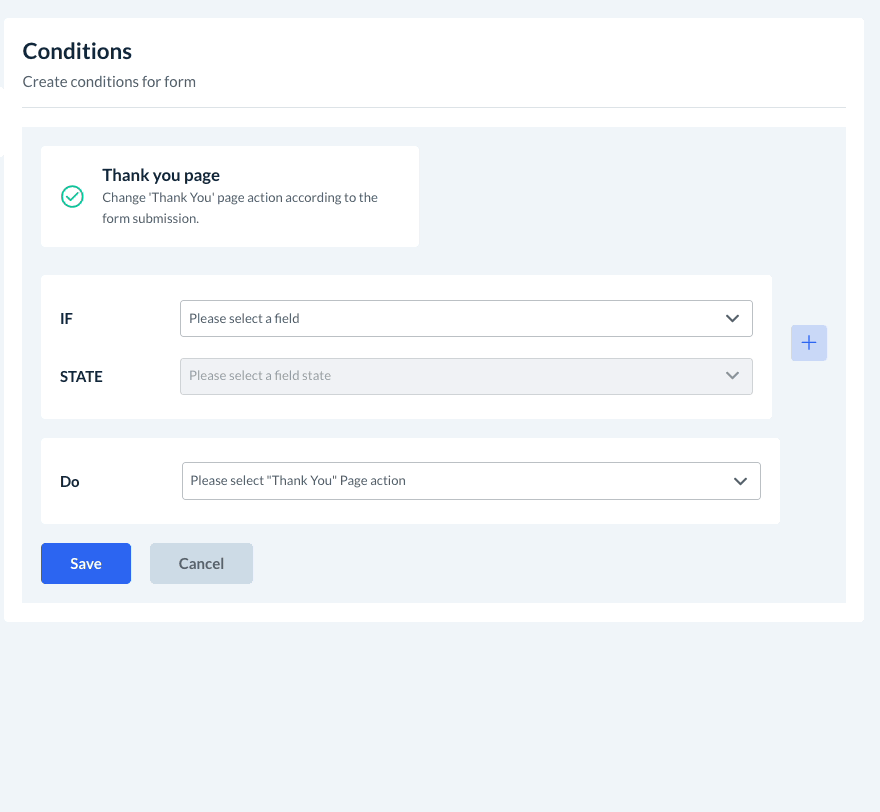Click the Conditions heading

pyautogui.click(x=77, y=51)
